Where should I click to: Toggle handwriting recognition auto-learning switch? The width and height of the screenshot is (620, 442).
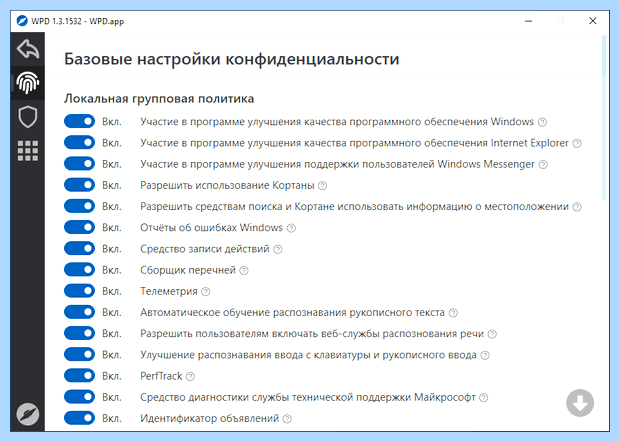coord(79,312)
